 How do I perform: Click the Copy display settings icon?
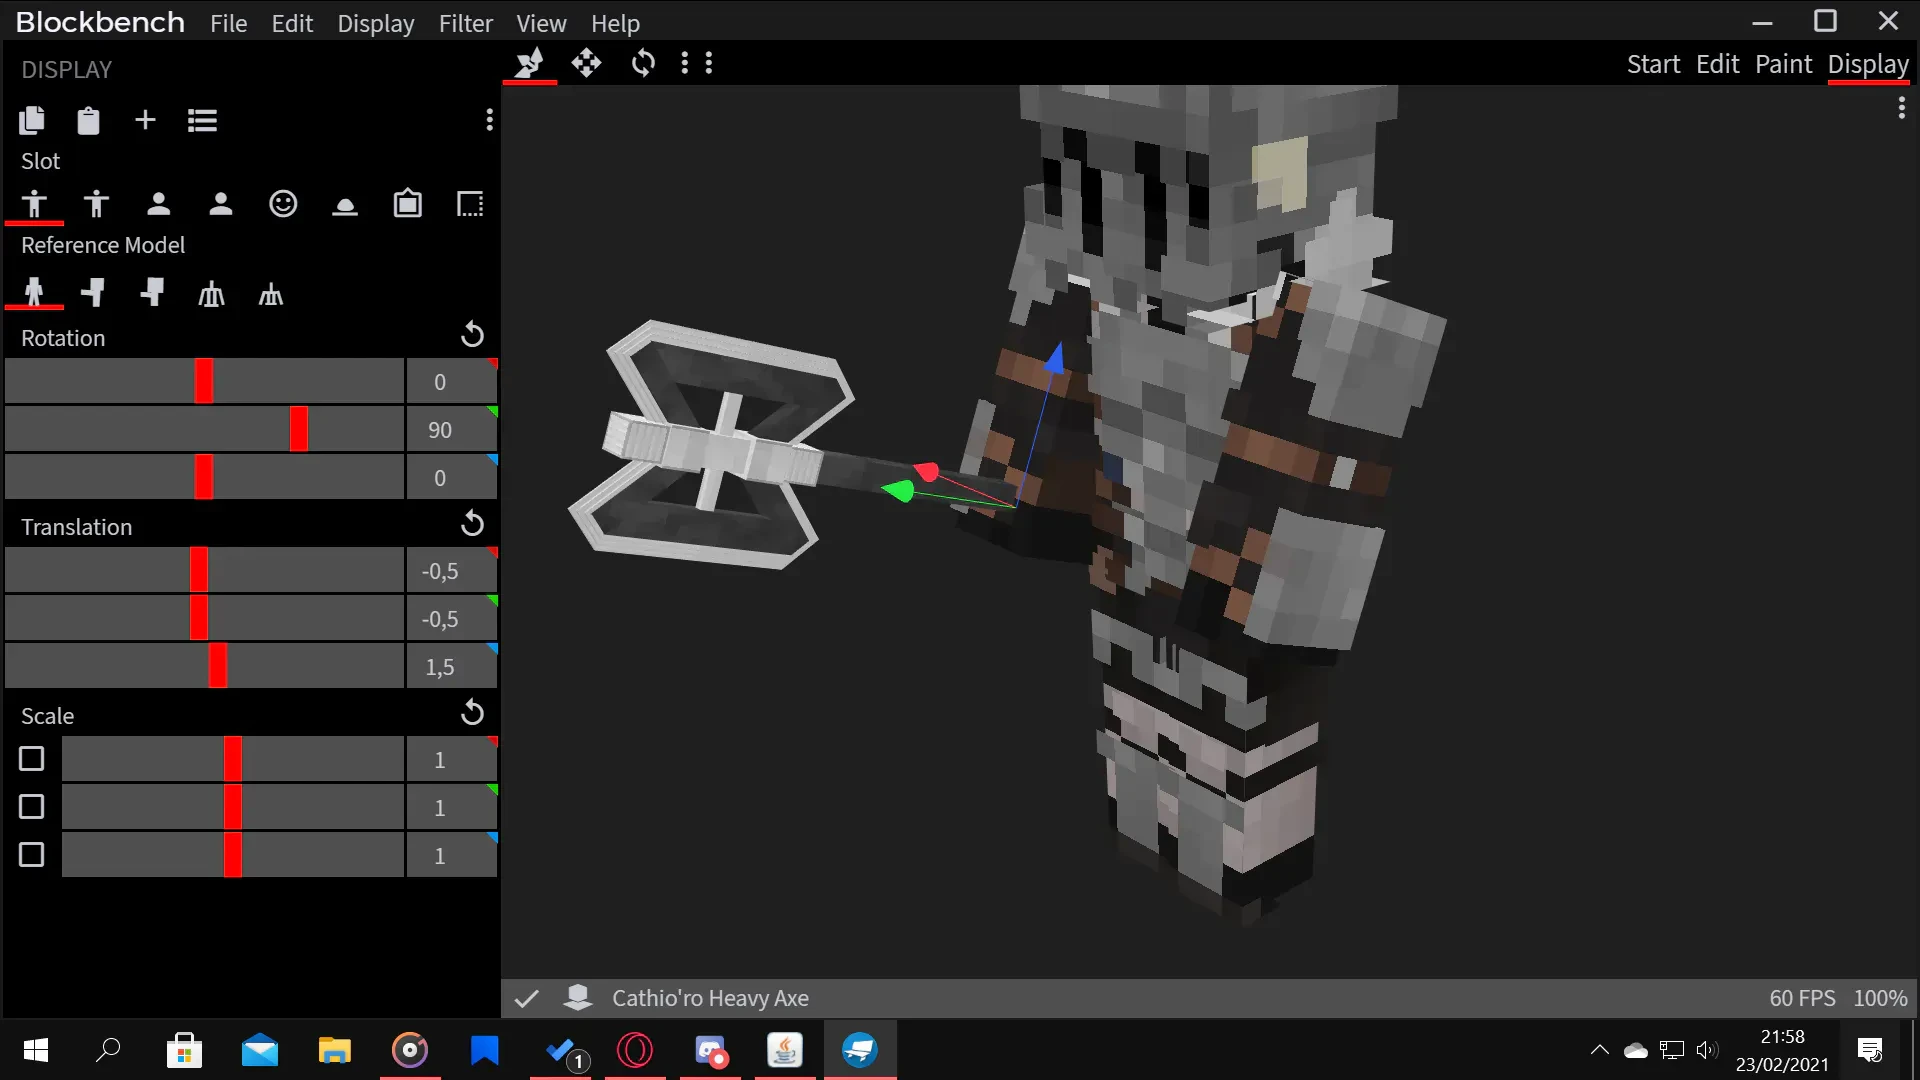click(32, 121)
